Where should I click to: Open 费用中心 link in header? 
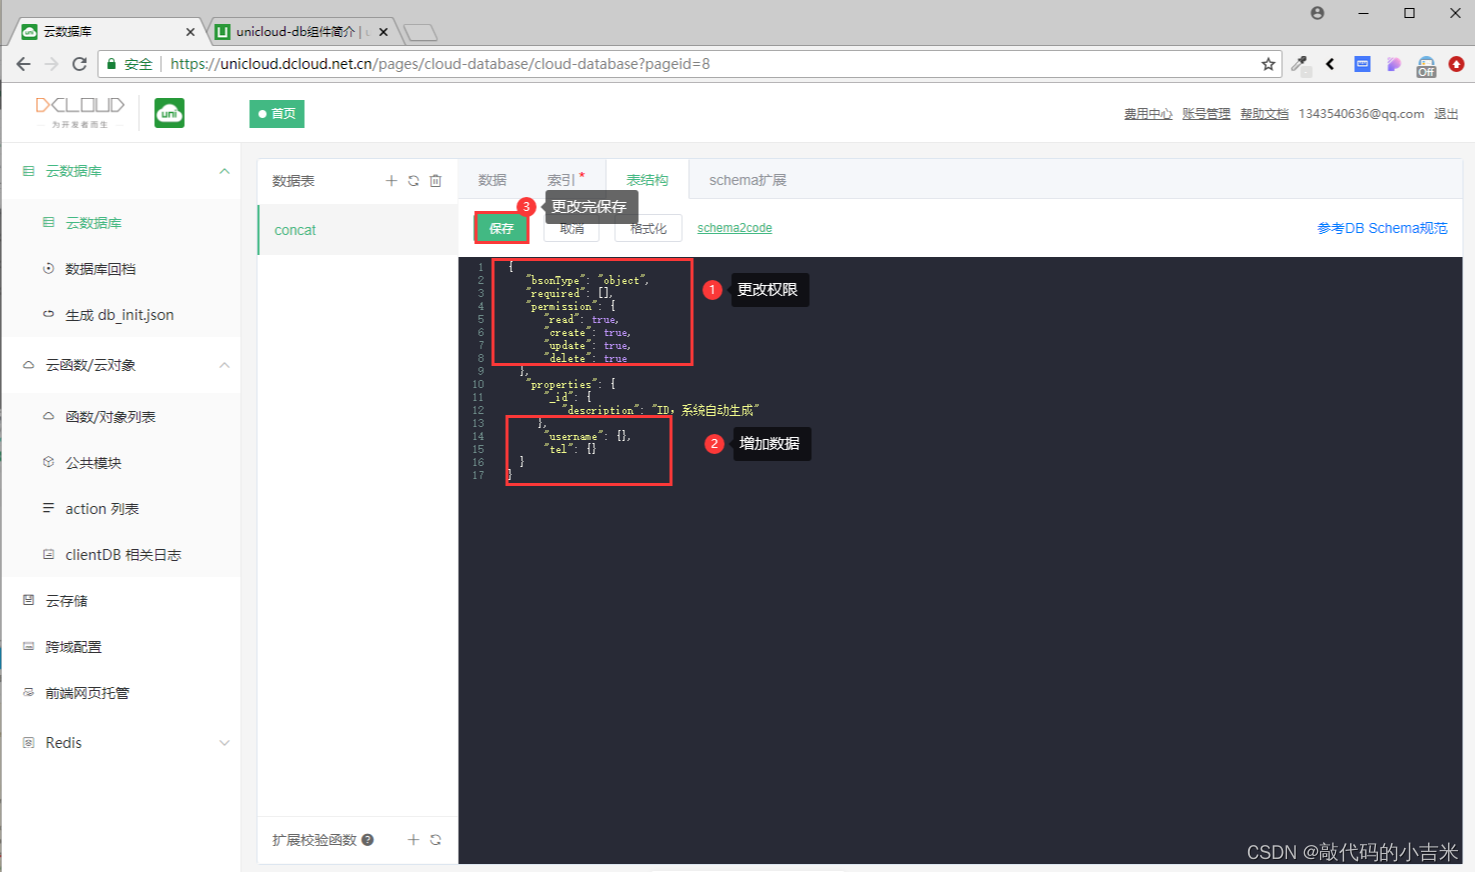coord(1148,114)
